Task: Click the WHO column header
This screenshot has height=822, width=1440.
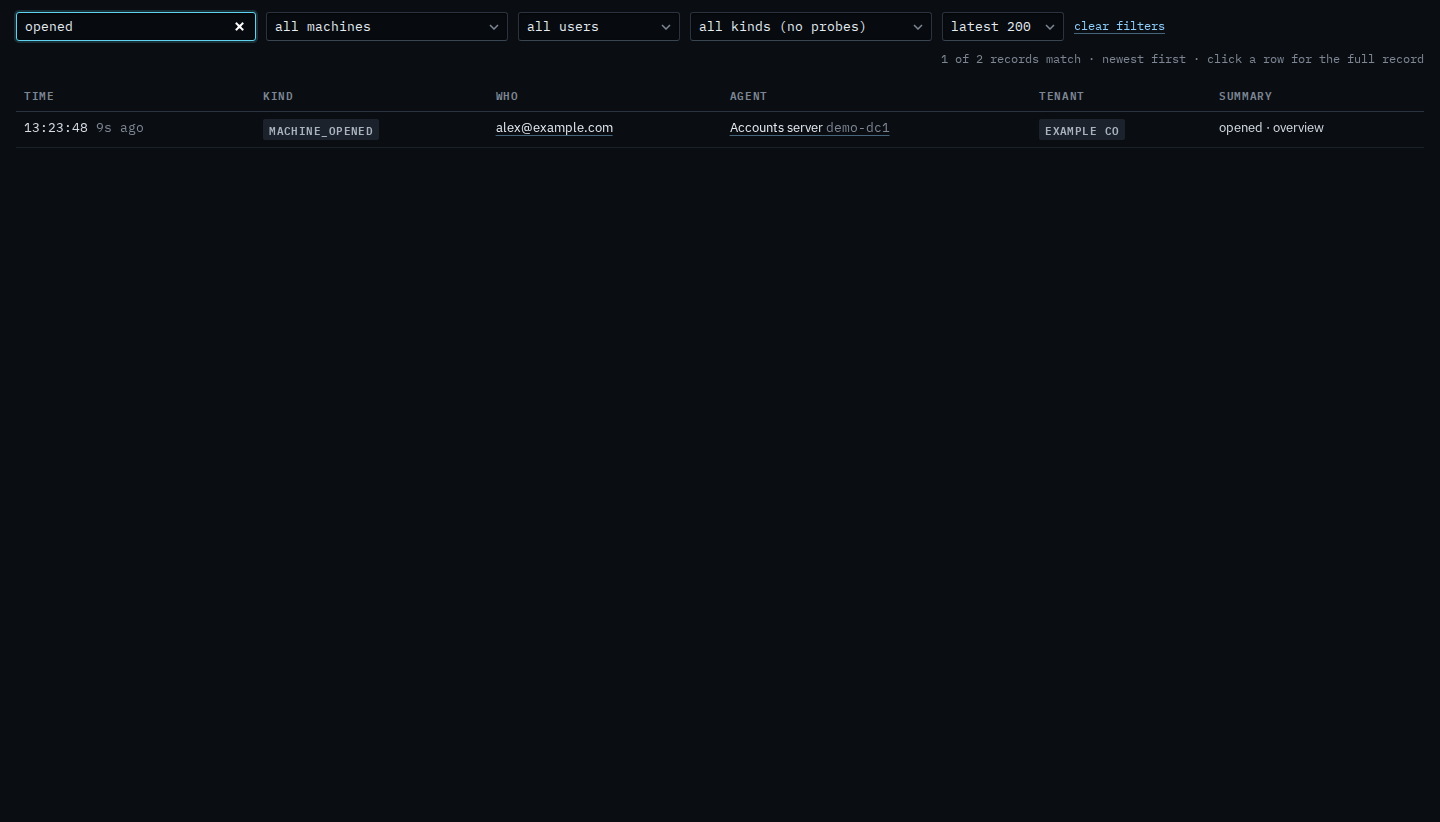Action: (507, 96)
